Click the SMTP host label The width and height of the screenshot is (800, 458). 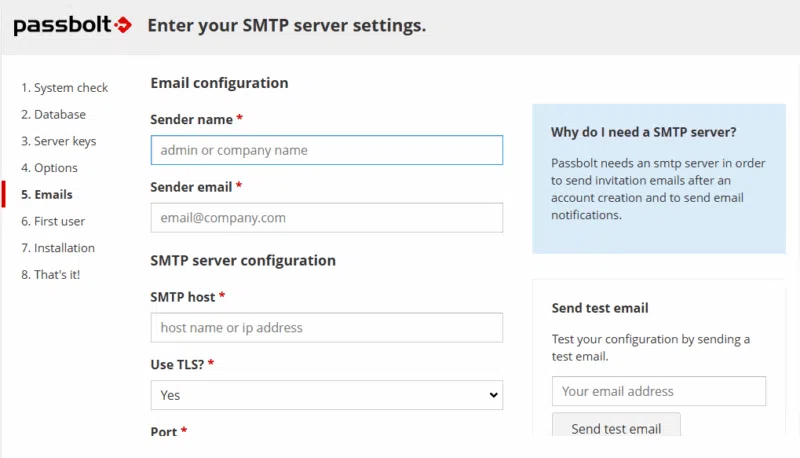pyautogui.click(x=183, y=297)
